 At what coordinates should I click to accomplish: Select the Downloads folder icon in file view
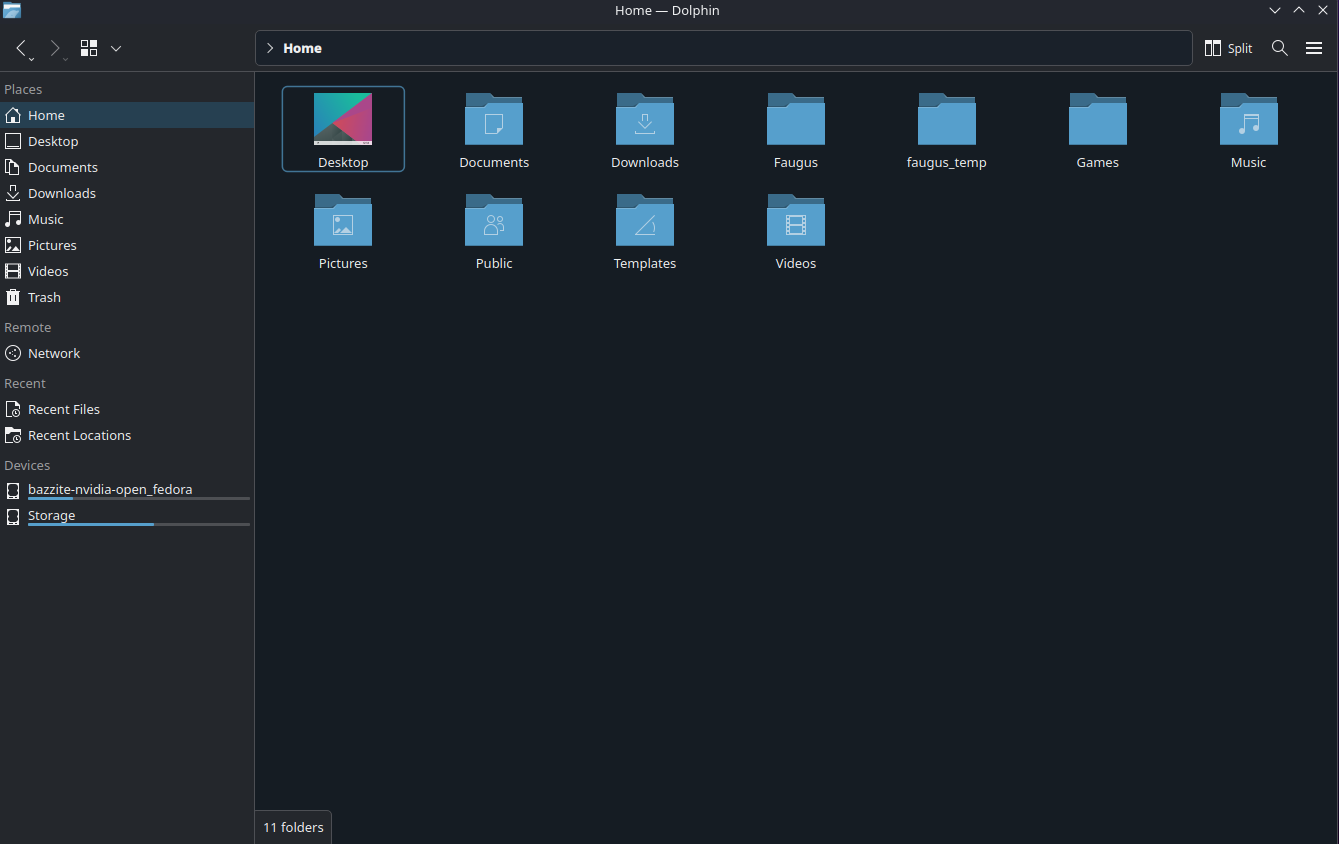(x=645, y=119)
